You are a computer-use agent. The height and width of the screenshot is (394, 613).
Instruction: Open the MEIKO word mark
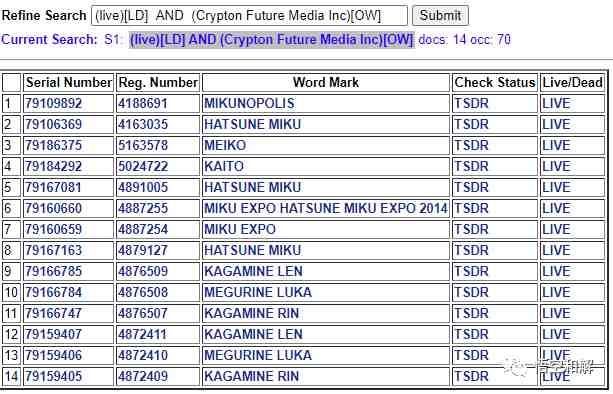pyautogui.click(x=225, y=145)
